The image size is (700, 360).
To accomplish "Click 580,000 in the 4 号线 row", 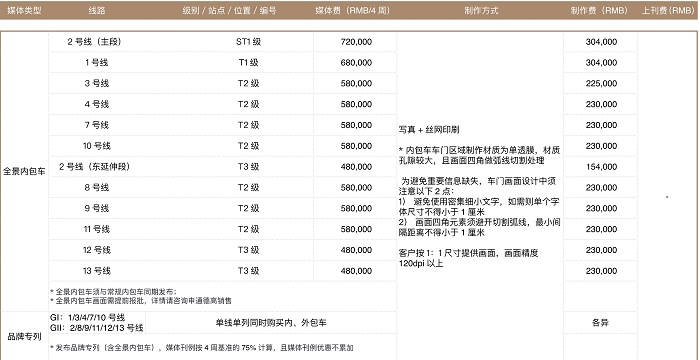I will [356, 104].
